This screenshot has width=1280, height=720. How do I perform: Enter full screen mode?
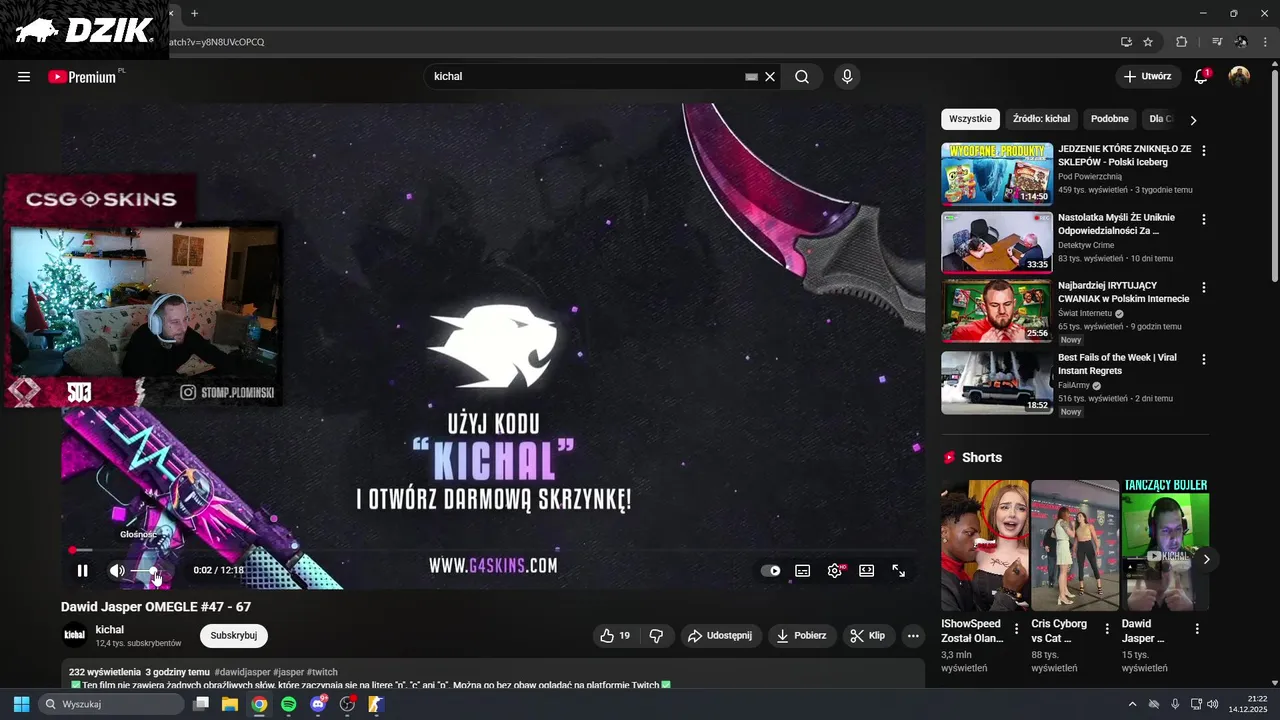pos(899,571)
